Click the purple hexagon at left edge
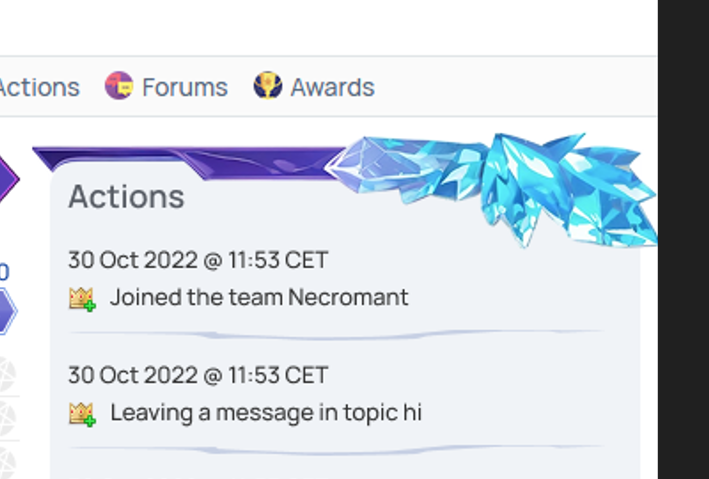This screenshot has height=479, width=709. pyautogui.click(x=7, y=180)
